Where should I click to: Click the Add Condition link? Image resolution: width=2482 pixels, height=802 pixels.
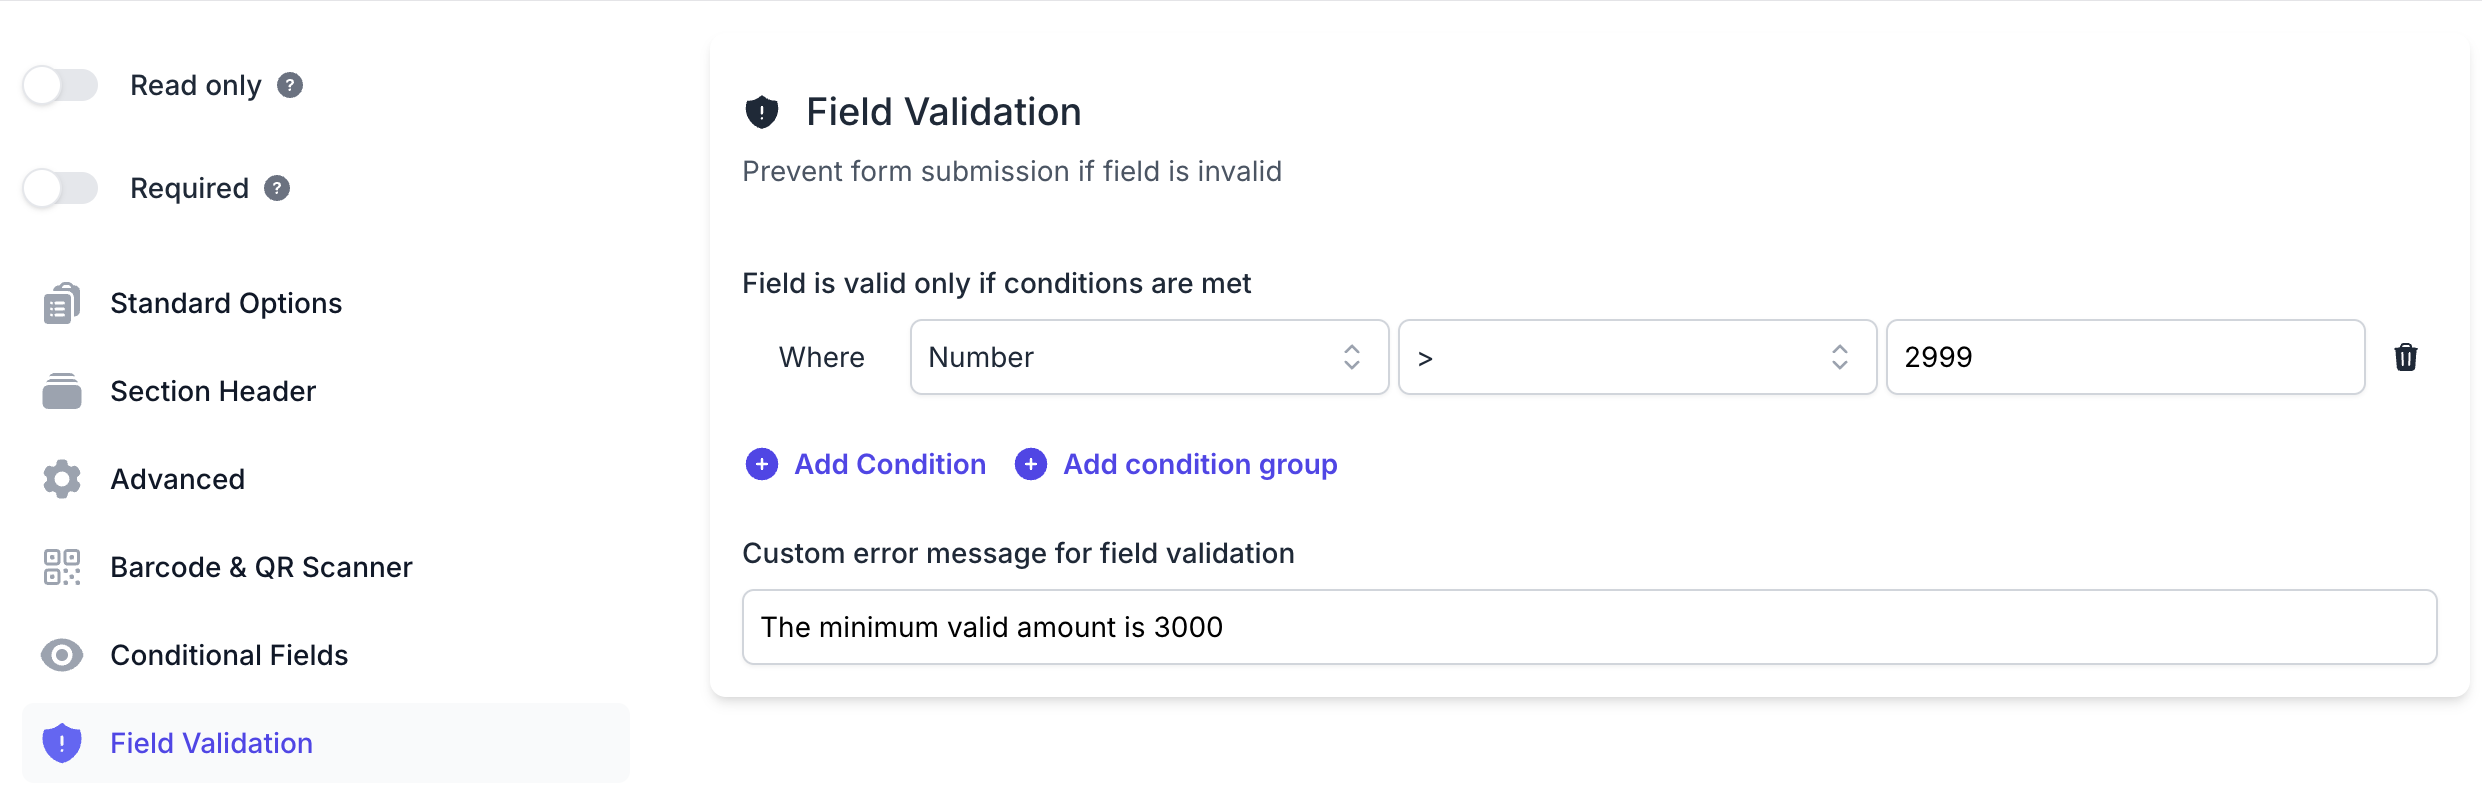pyautogui.click(x=890, y=464)
